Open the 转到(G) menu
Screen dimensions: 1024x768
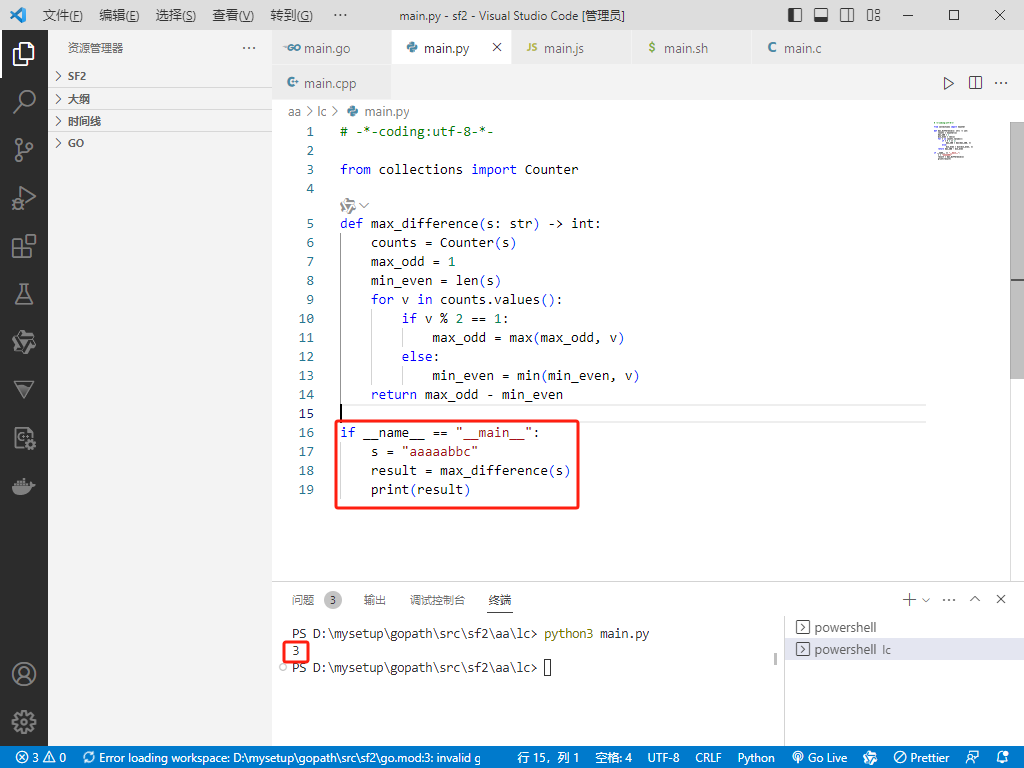[x=291, y=15]
